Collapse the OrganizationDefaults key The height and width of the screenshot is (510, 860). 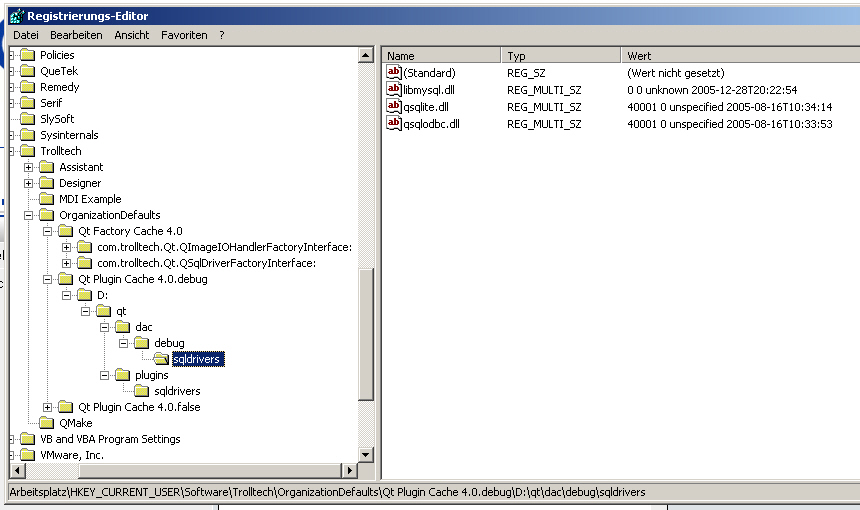(29, 216)
